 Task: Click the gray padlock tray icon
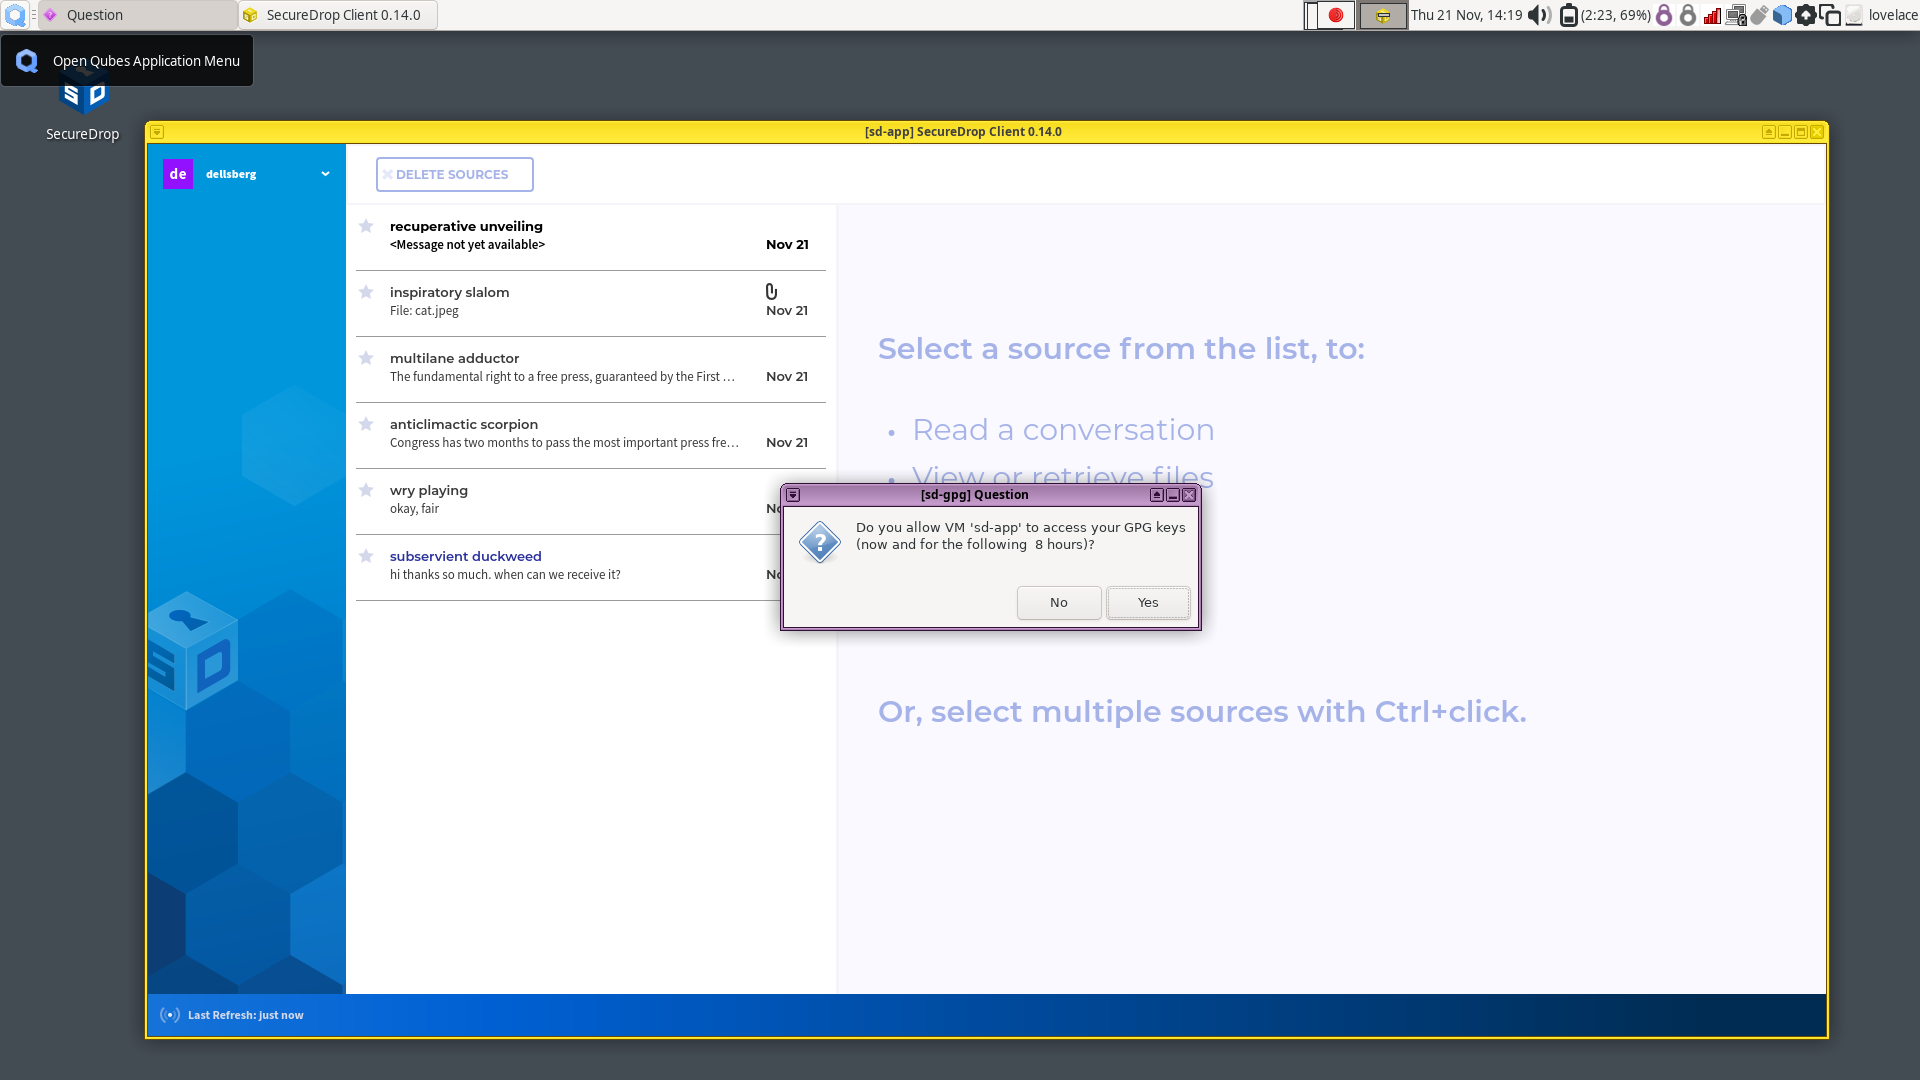[1688, 15]
